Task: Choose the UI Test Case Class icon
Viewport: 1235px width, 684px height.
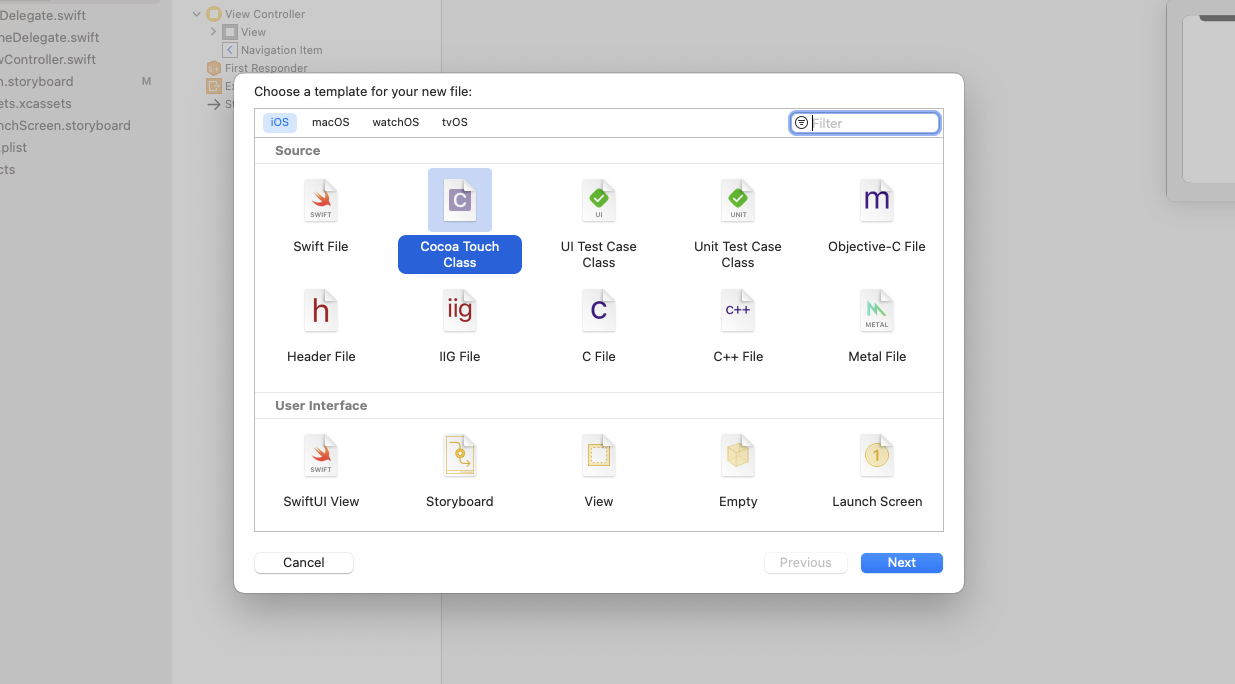Action: pos(599,201)
